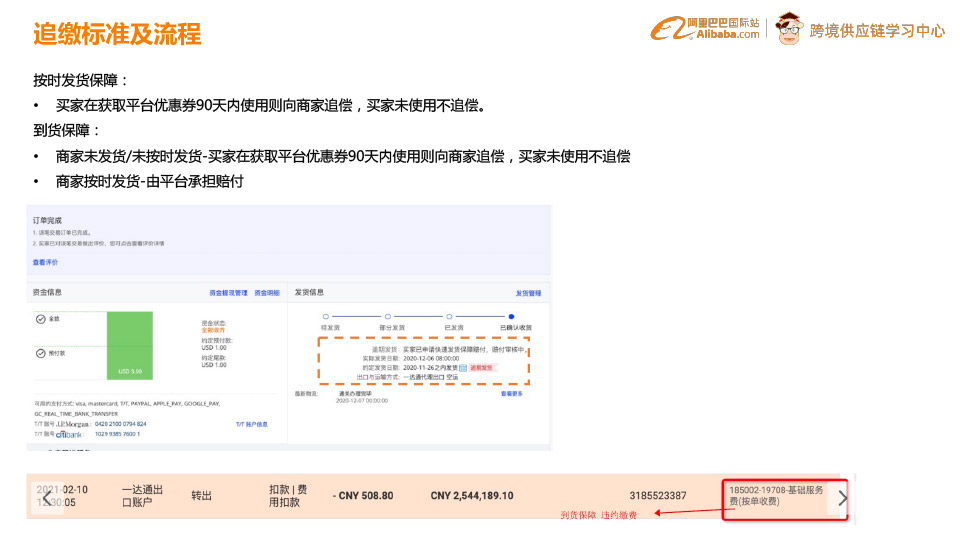Go back with left chevron arrow
Viewport: 960px width, 540px height.
(x=46, y=497)
